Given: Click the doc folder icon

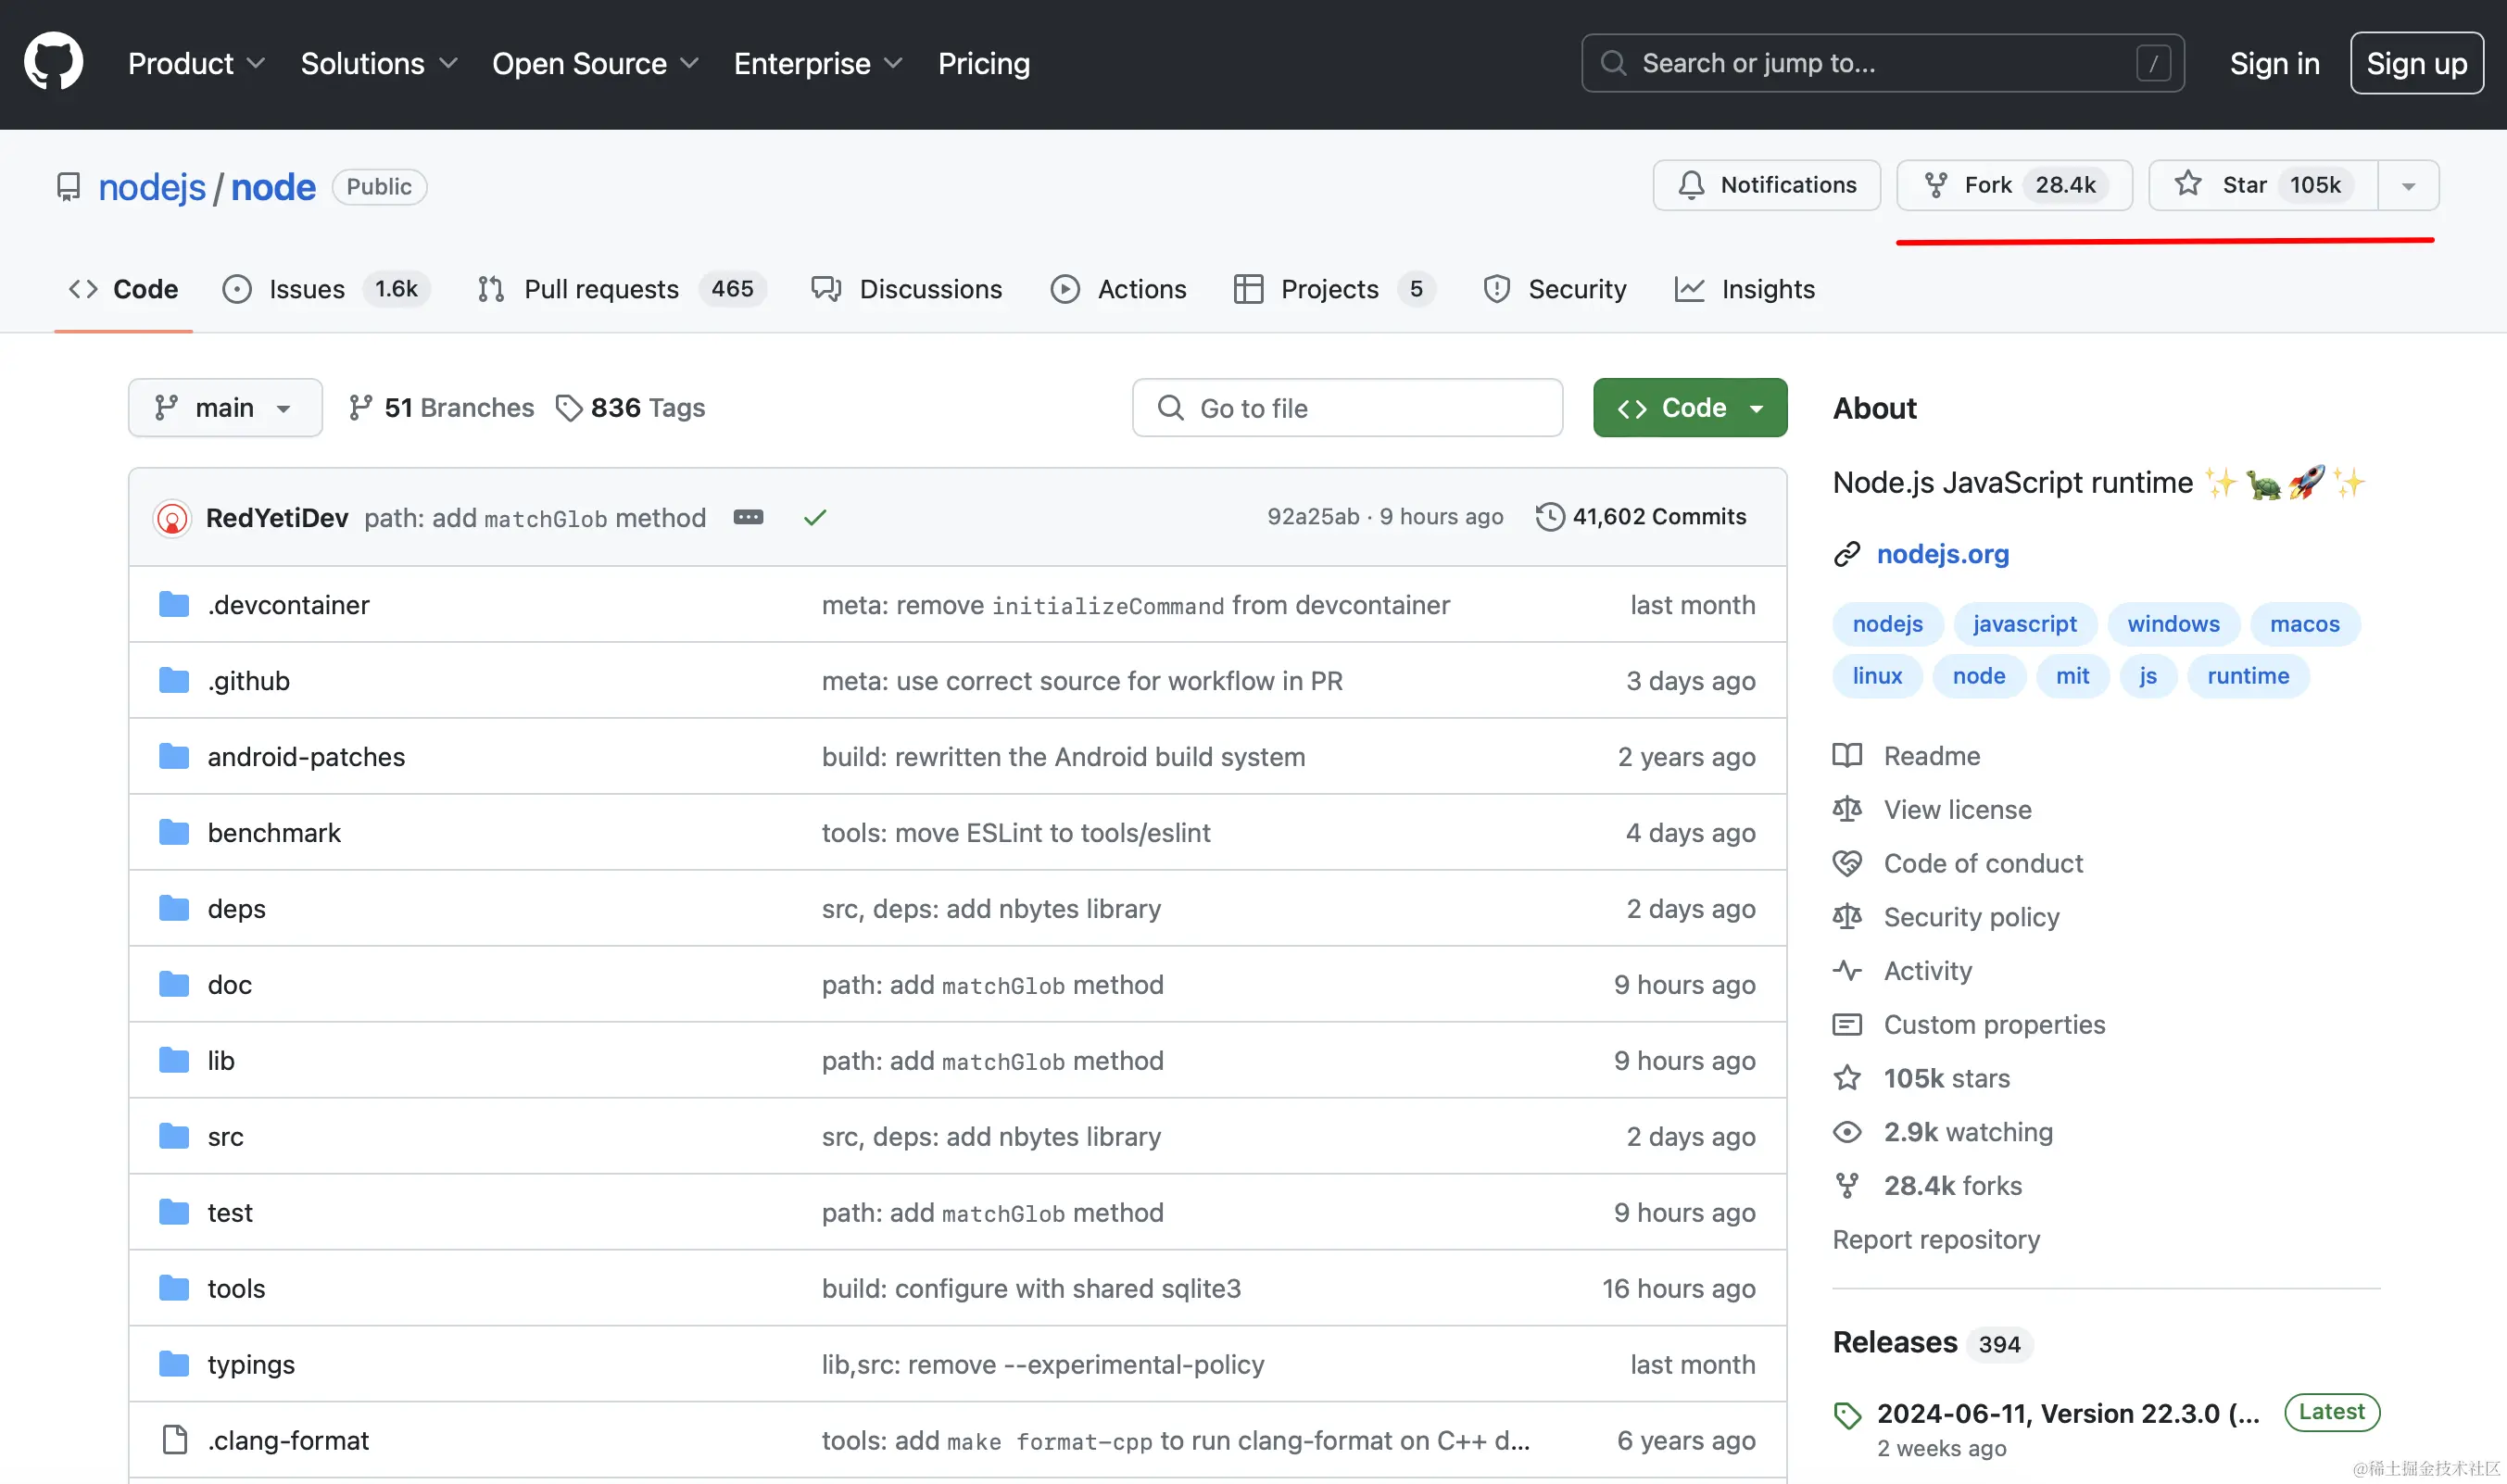Looking at the screenshot, I should pos(174,984).
